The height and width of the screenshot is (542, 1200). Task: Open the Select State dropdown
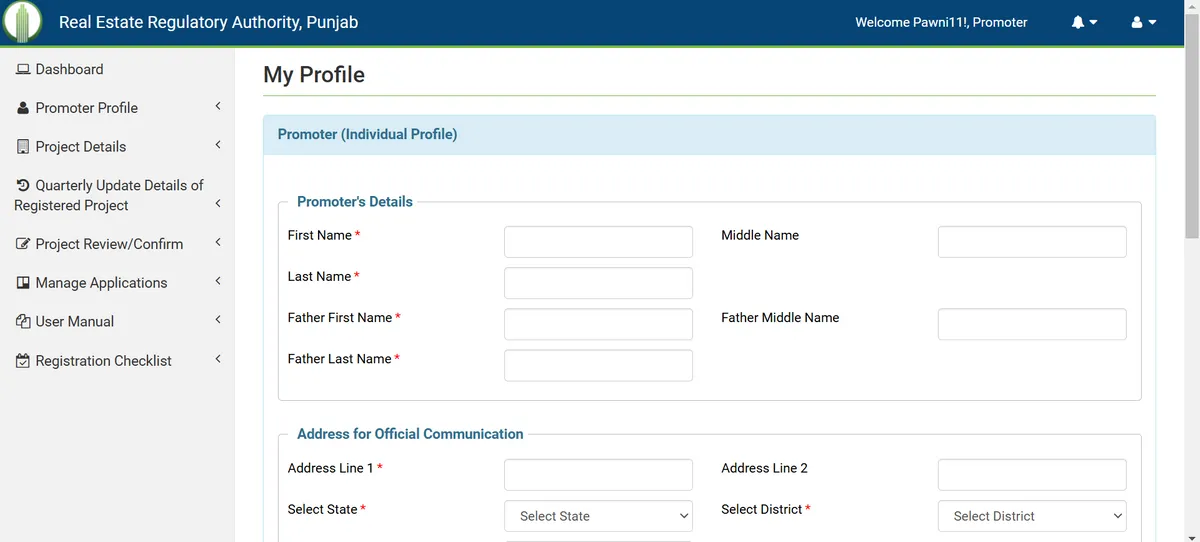[598, 516]
